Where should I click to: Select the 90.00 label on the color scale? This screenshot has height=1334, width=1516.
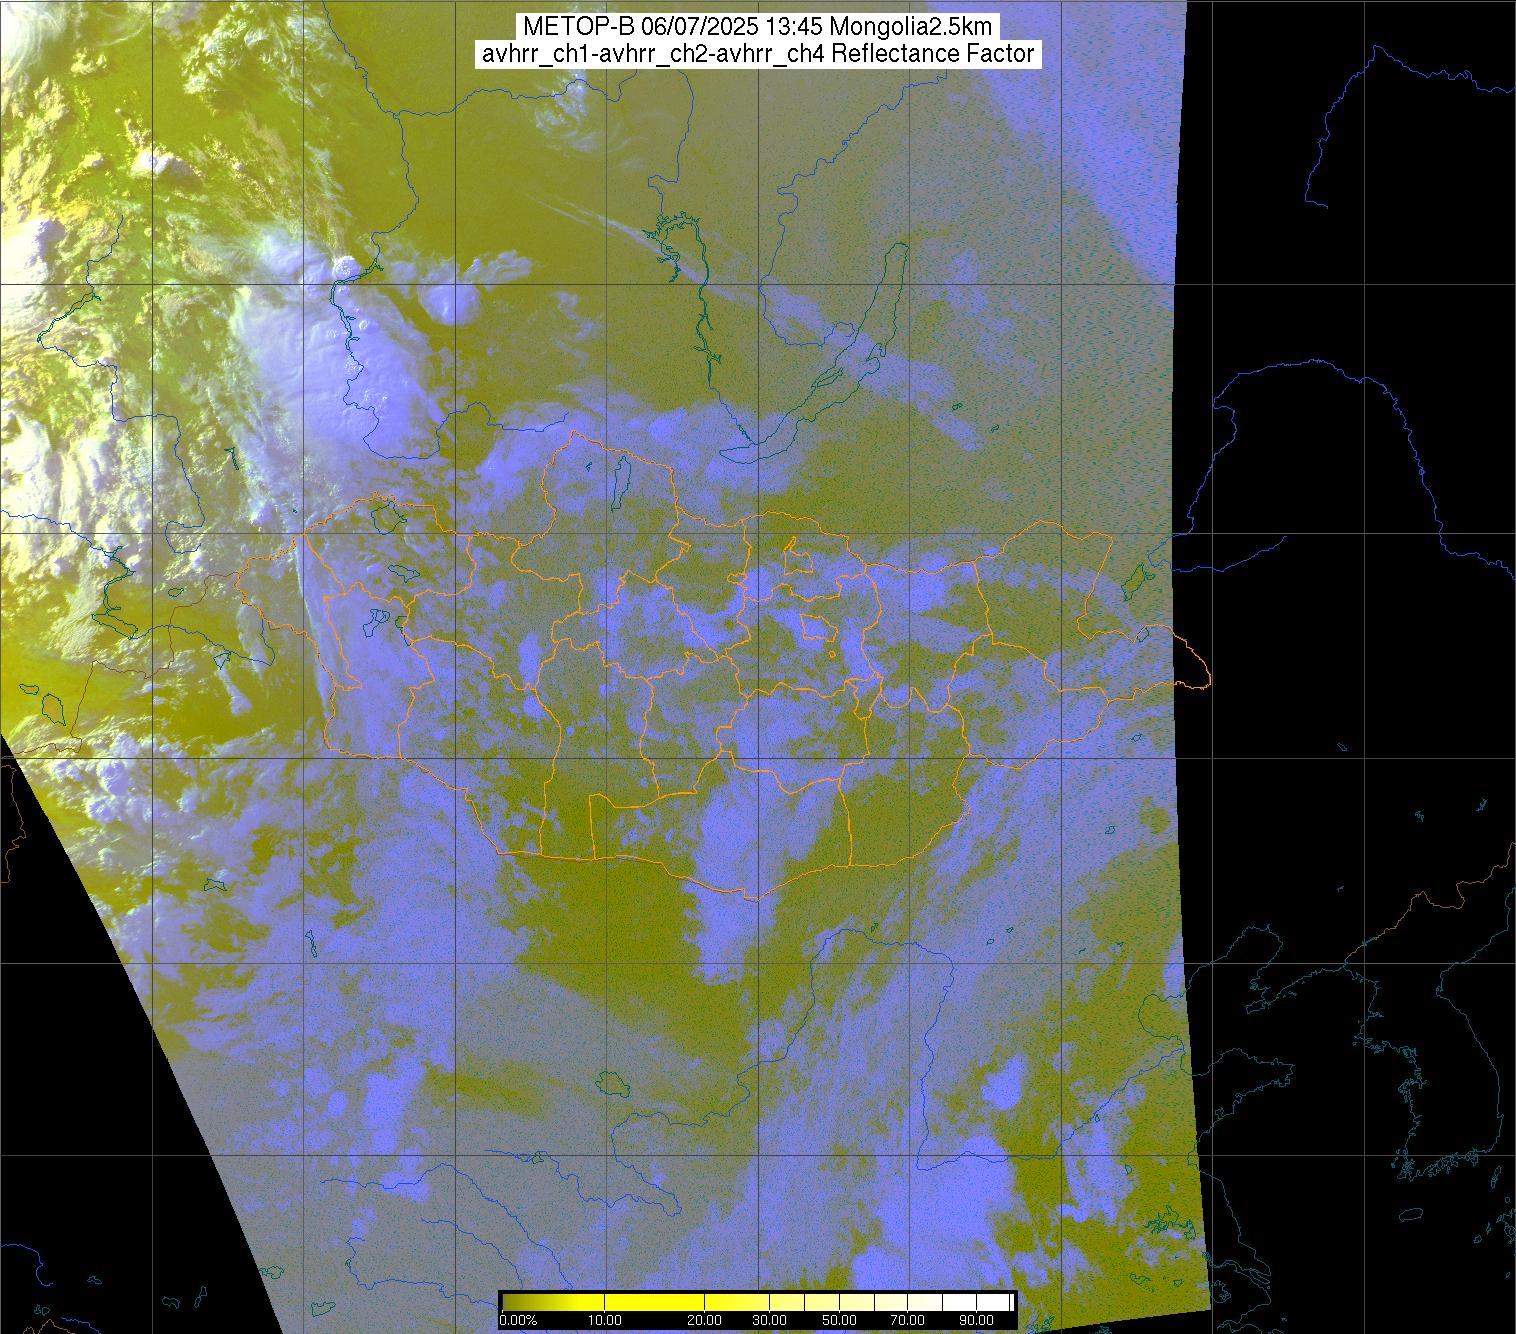973,1321
